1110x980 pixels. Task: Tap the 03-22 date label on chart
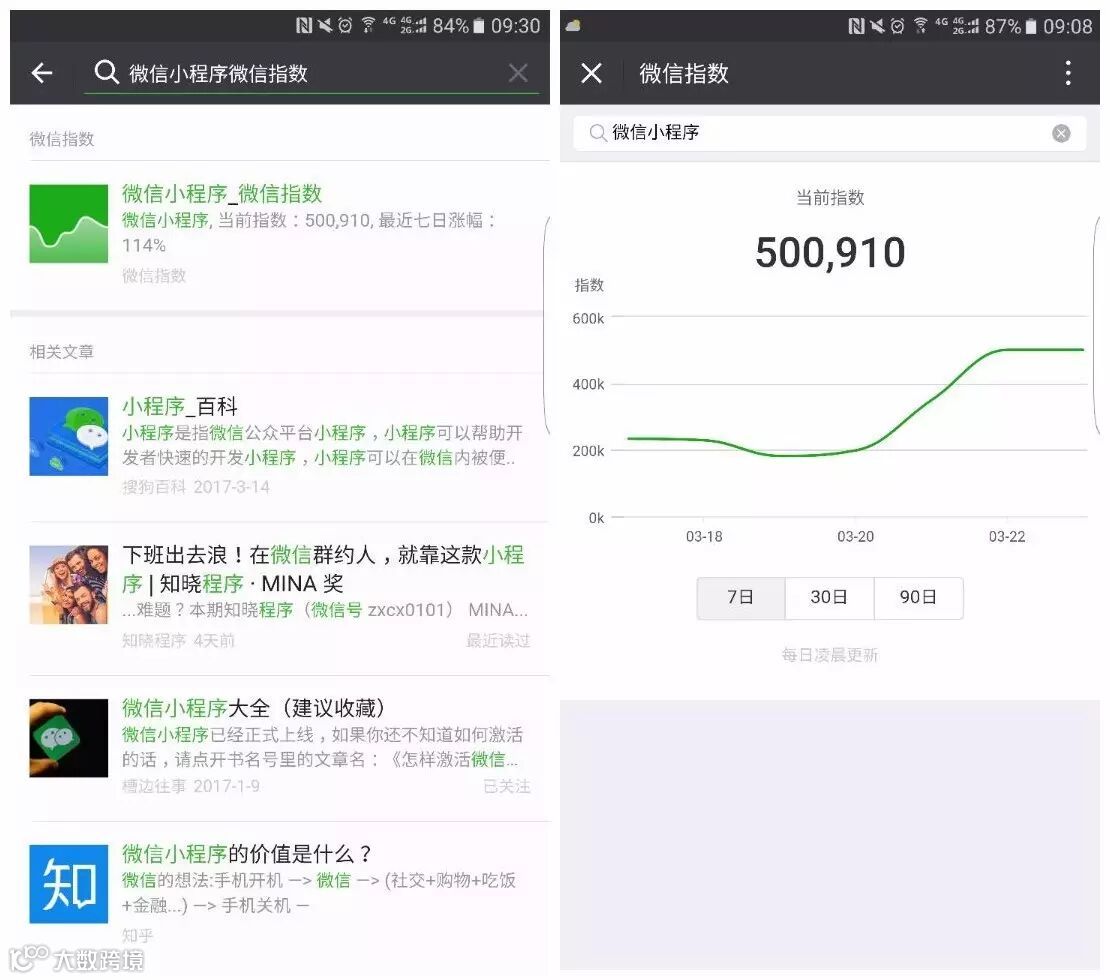click(x=1007, y=537)
